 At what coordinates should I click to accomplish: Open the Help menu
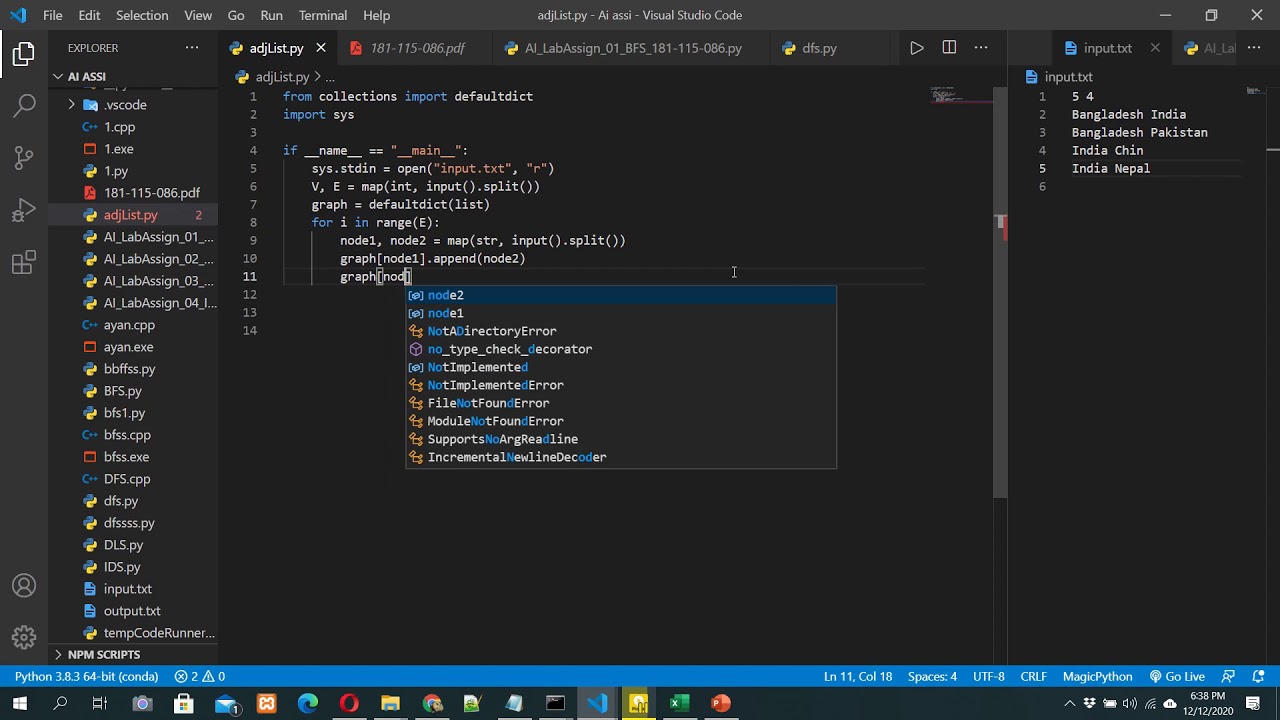coord(377,15)
